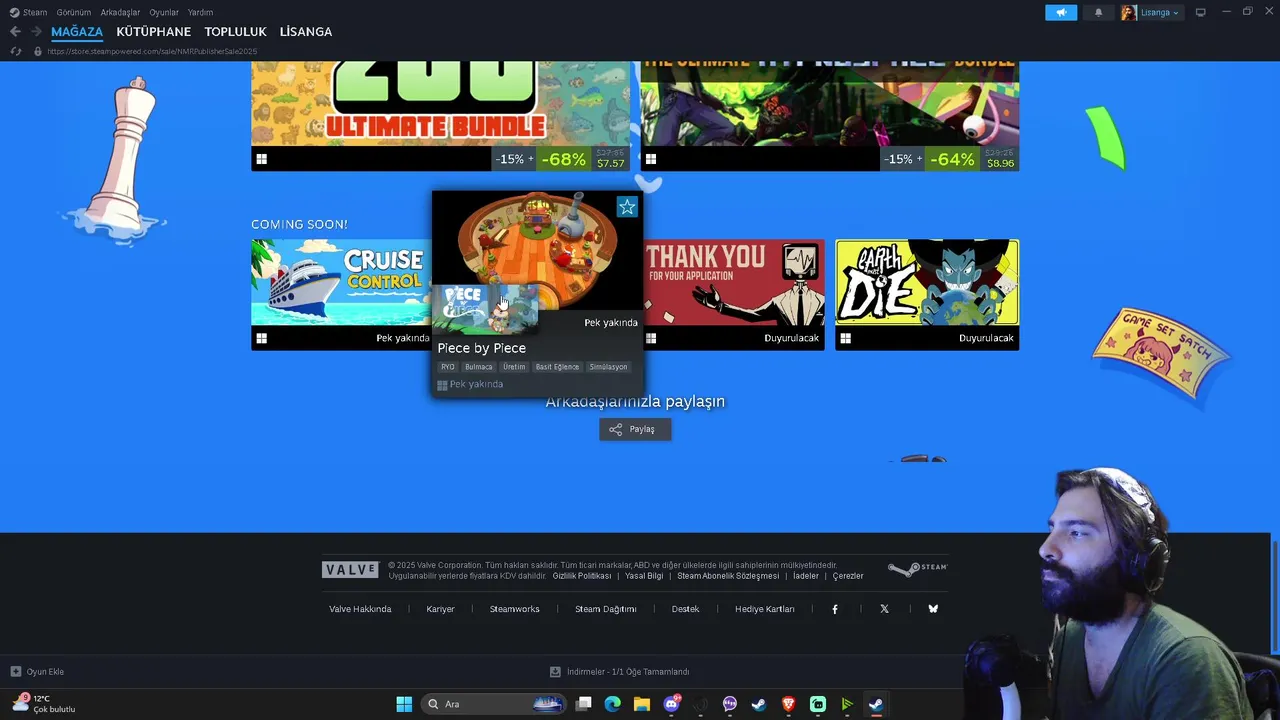
Task: Open the weather widget showing 12°C
Action: (x=44, y=704)
